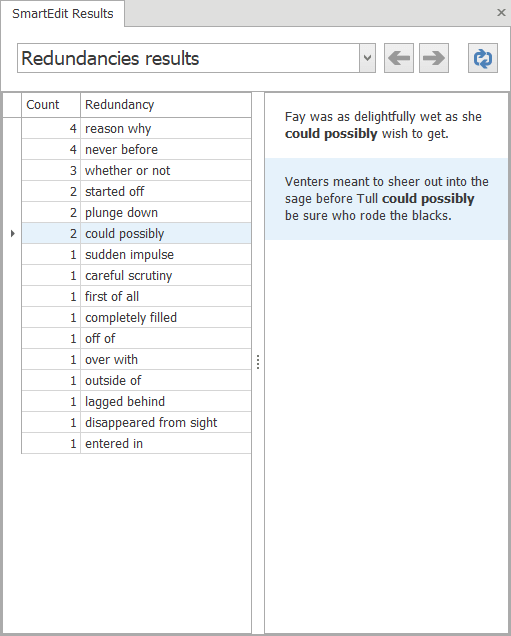Image resolution: width=511 pixels, height=636 pixels.
Task: Click the vertical splitter handle dots
Action: coord(258,362)
